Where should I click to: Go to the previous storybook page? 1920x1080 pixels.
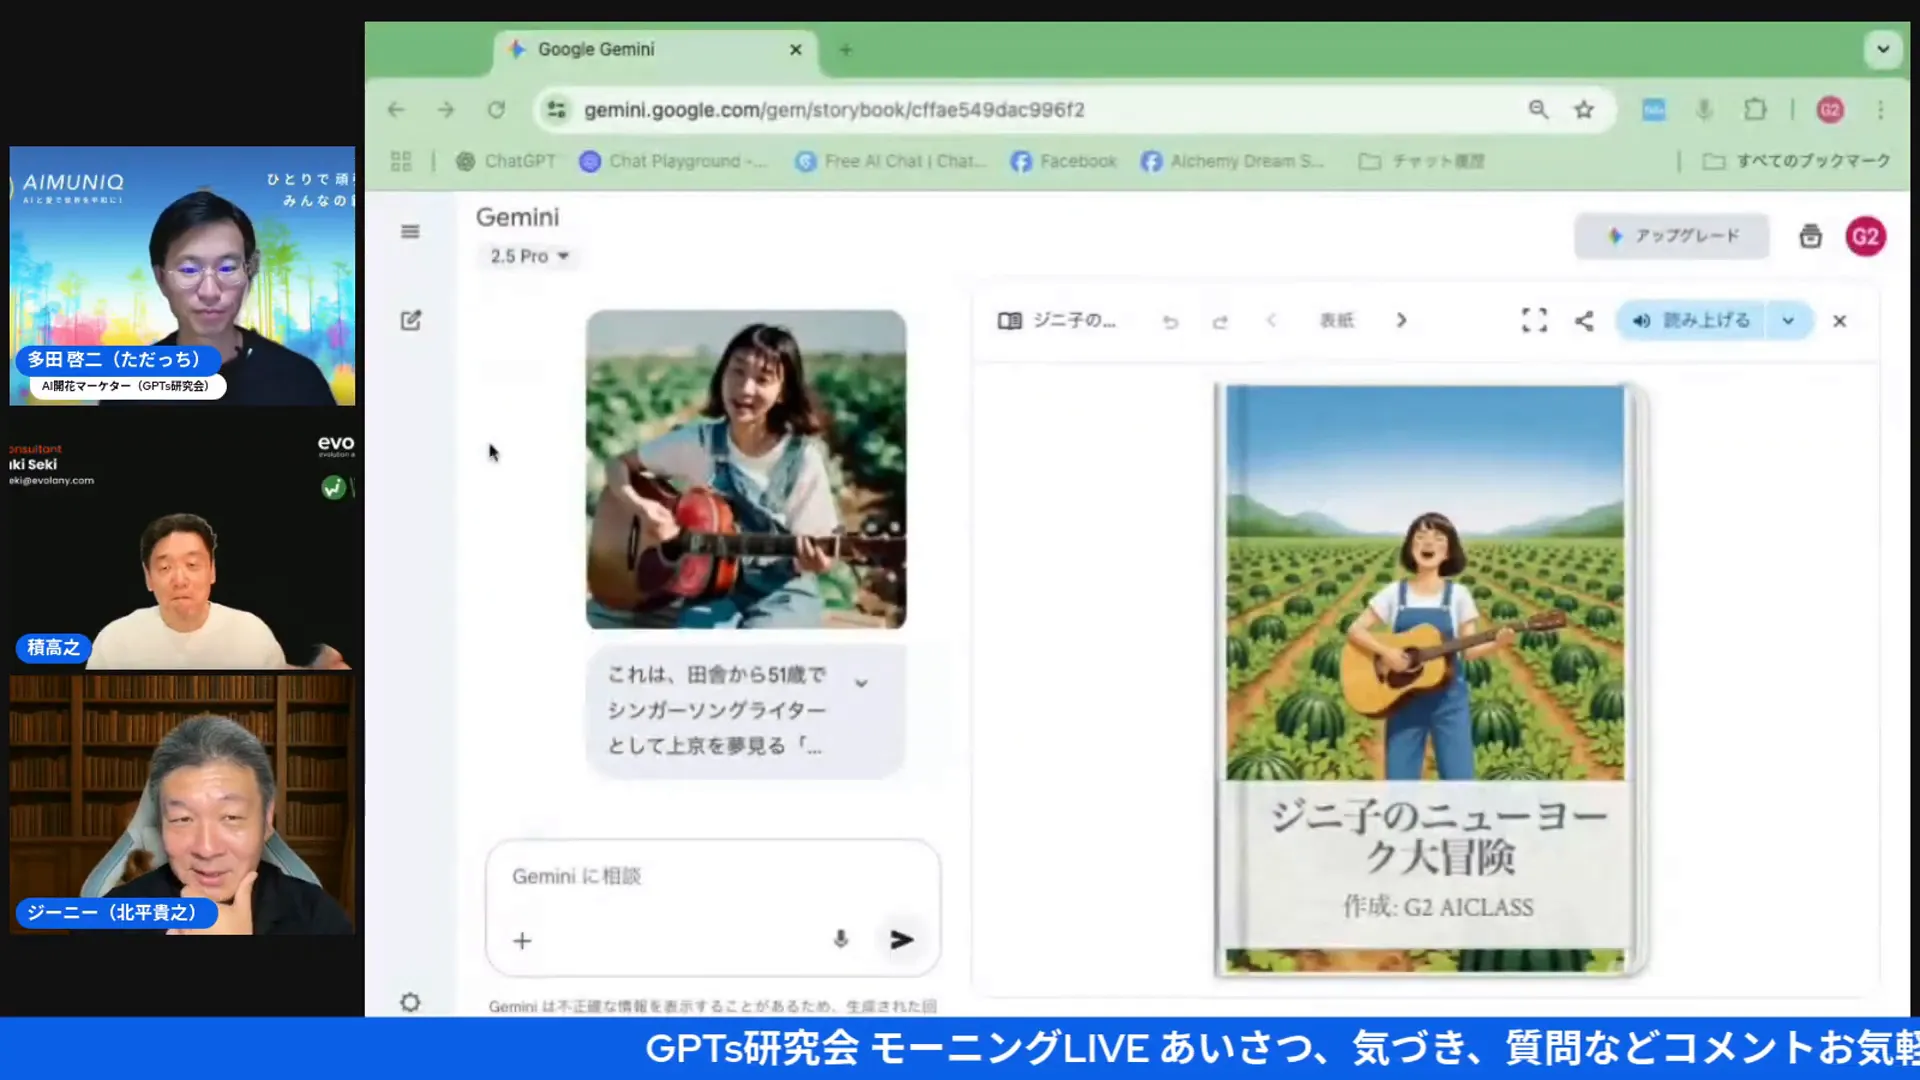pos(1271,321)
